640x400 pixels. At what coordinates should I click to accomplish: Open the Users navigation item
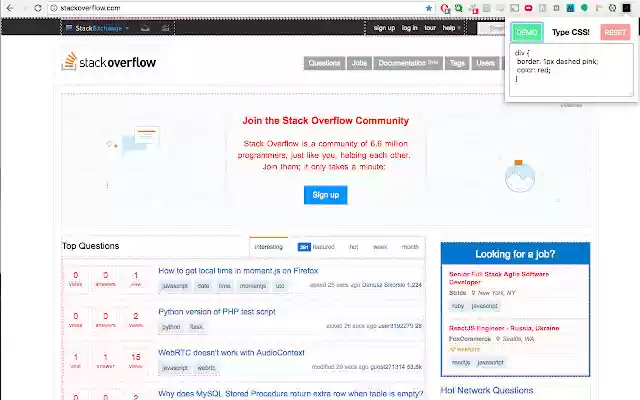coord(485,63)
